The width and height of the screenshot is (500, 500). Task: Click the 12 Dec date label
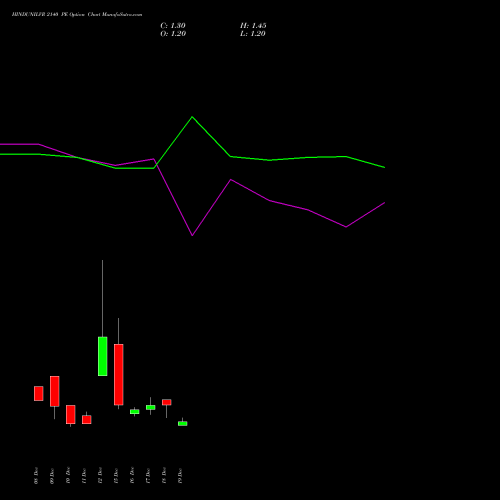tap(100, 476)
